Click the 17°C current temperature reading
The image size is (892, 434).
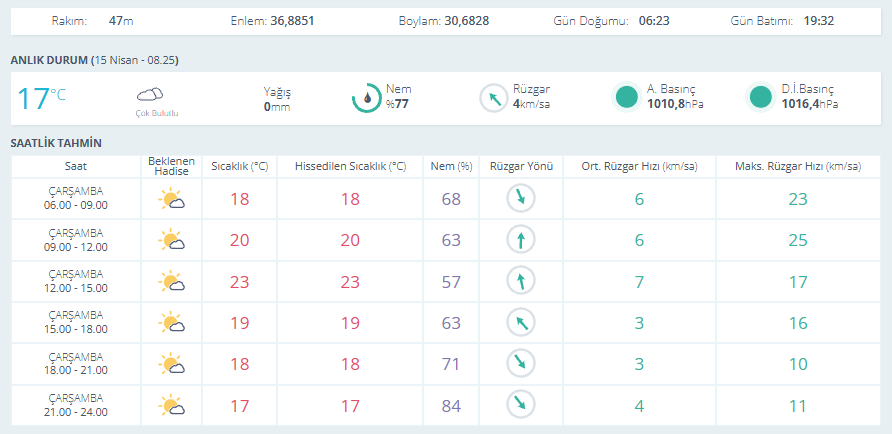point(40,98)
